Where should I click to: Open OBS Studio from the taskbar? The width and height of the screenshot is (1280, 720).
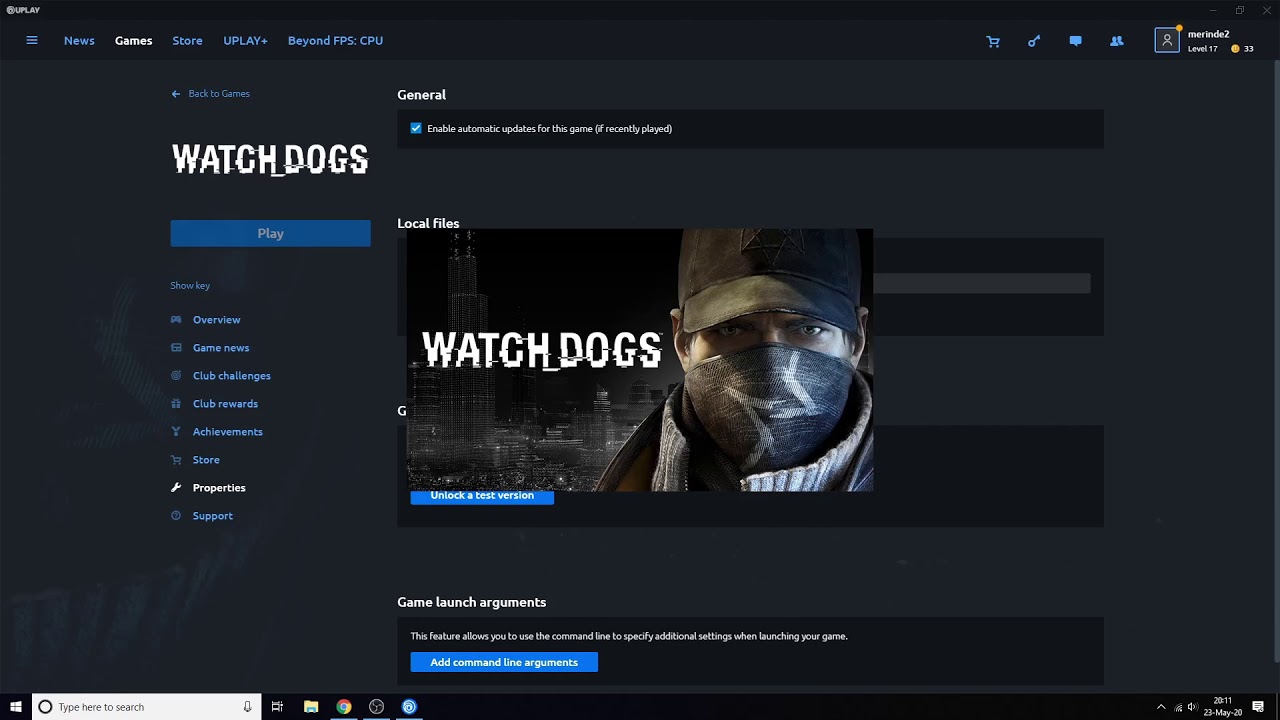(376, 707)
